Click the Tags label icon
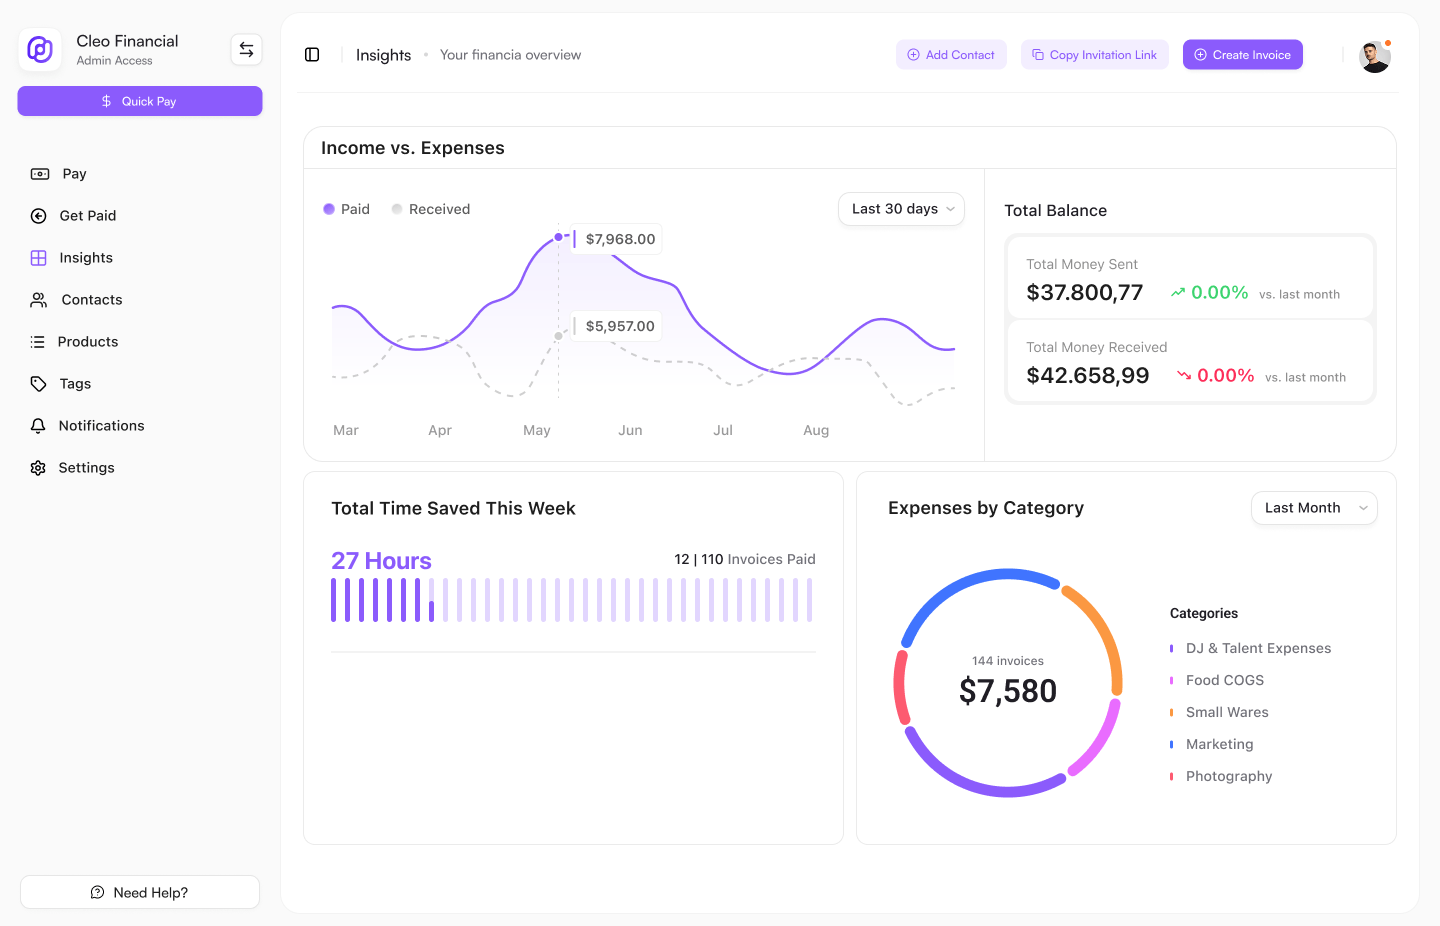1440x926 pixels. pyautogui.click(x=39, y=384)
